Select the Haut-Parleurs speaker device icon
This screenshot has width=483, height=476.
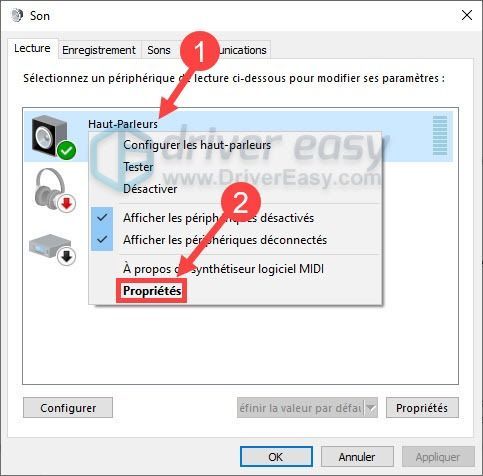(49, 136)
